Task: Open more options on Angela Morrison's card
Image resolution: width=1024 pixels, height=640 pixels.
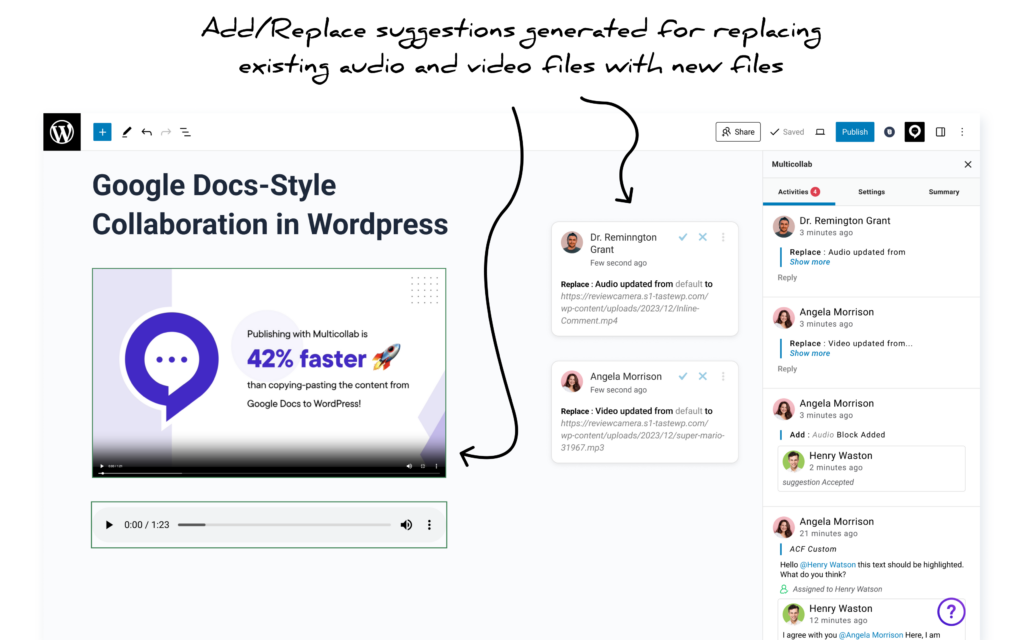Action: click(723, 376)
